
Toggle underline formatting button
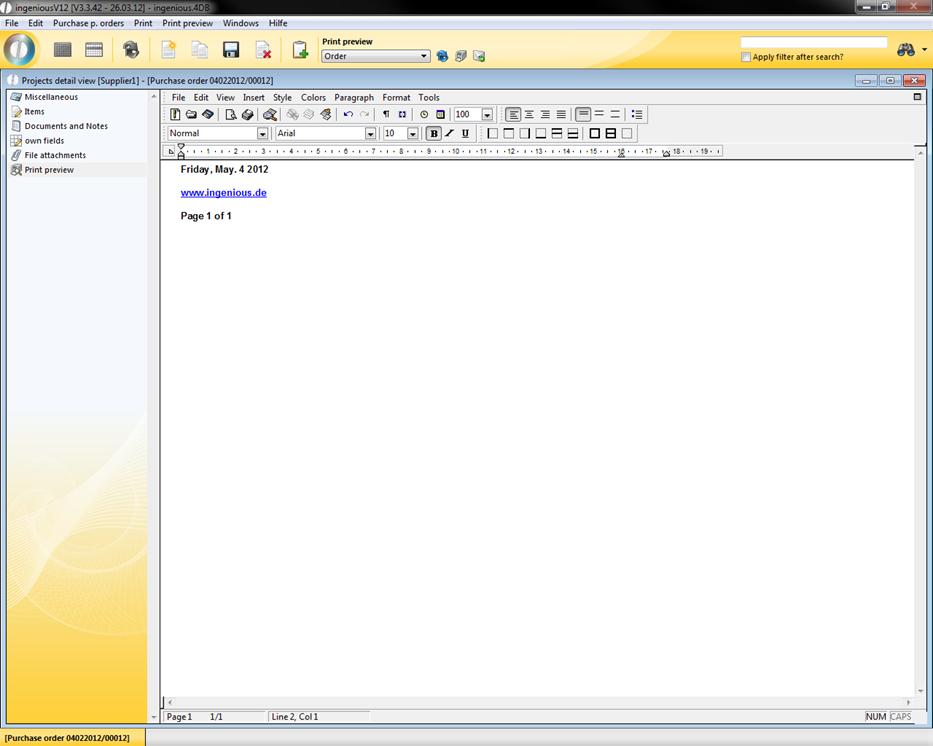(465, 134)
